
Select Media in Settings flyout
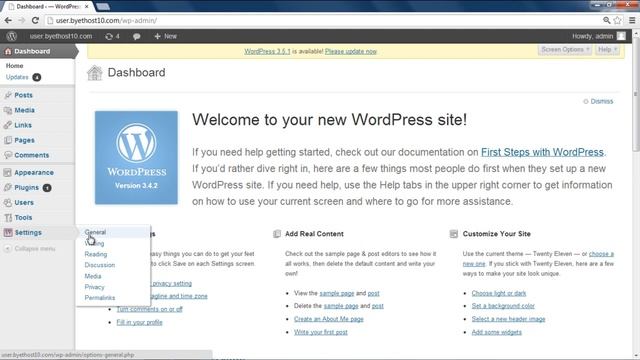point(93,276)
